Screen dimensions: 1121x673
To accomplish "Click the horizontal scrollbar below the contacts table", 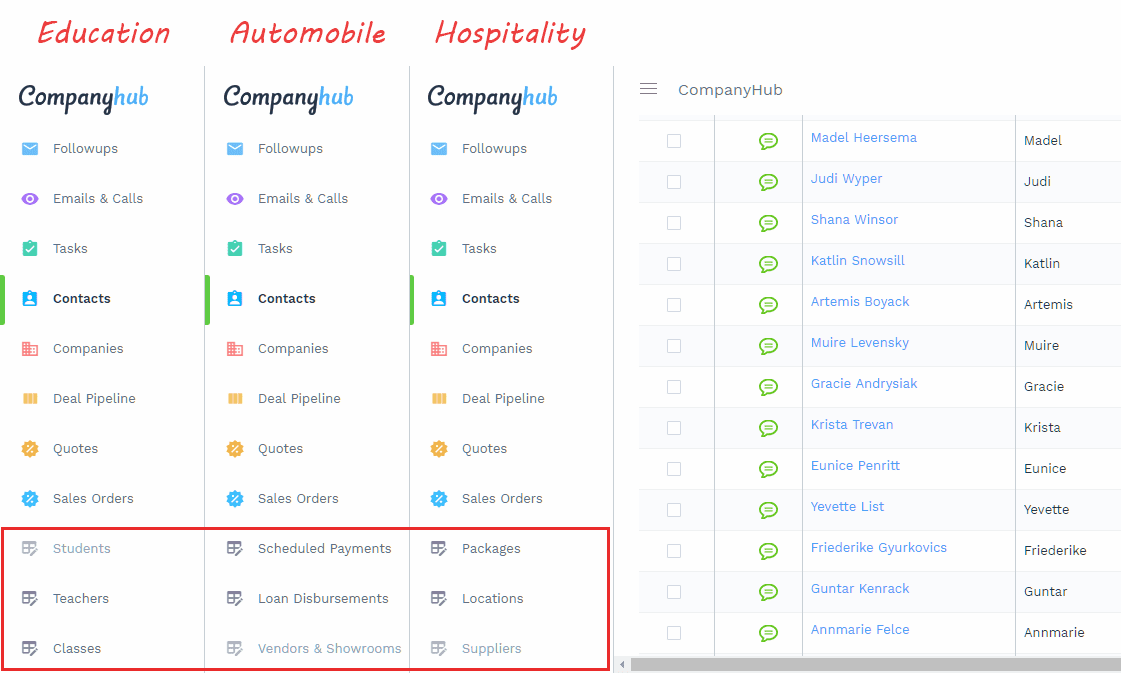I will [870, 664].
